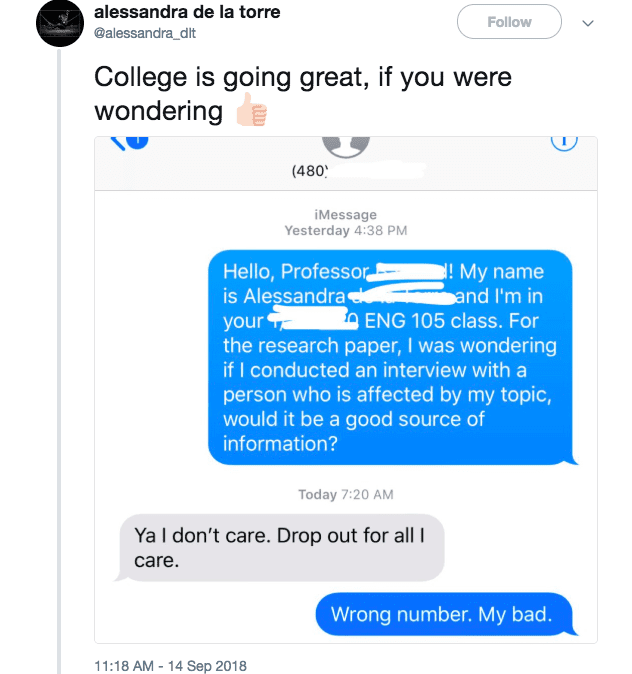Click the (480) phone number label
This screenshot has height=674, width=632.
[310, 171]
